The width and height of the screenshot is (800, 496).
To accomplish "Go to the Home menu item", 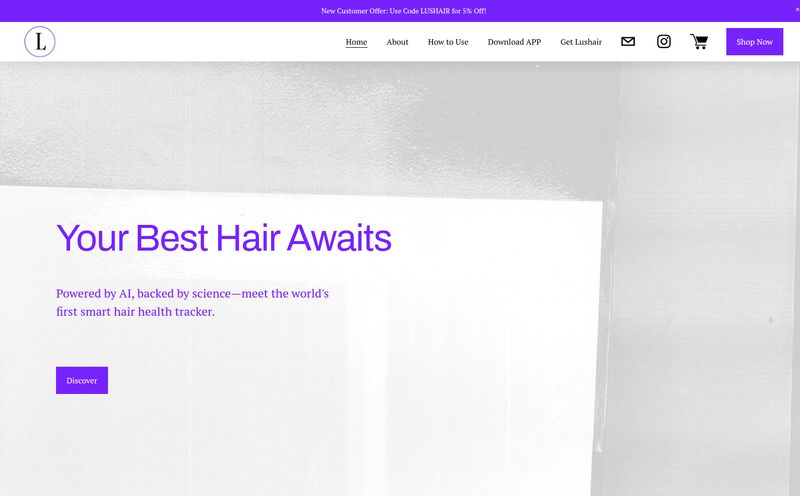I will 356,42.
